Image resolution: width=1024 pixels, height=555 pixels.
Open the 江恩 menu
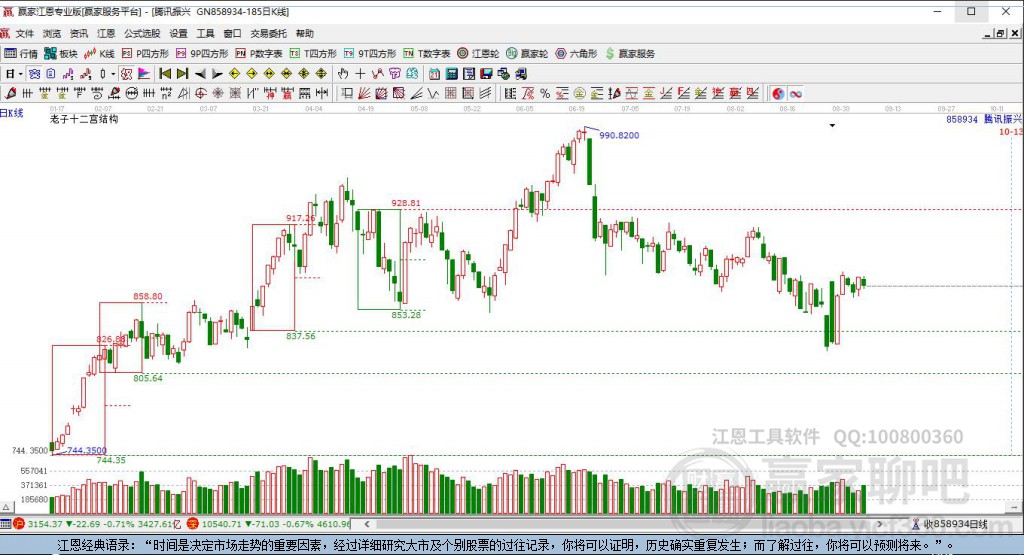(106, 33)
